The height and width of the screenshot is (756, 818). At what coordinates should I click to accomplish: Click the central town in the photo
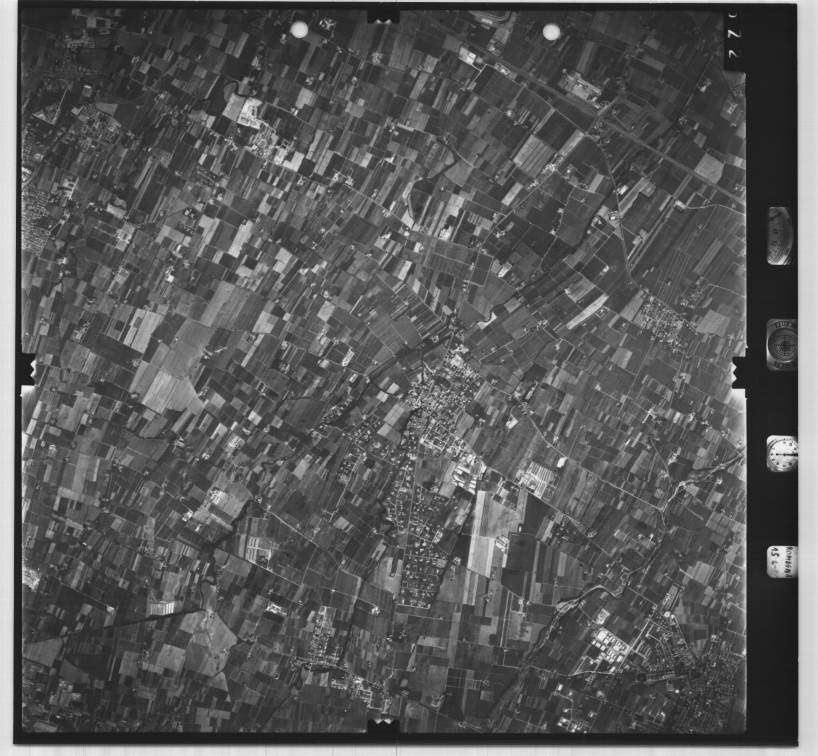[x=437, y=410]
